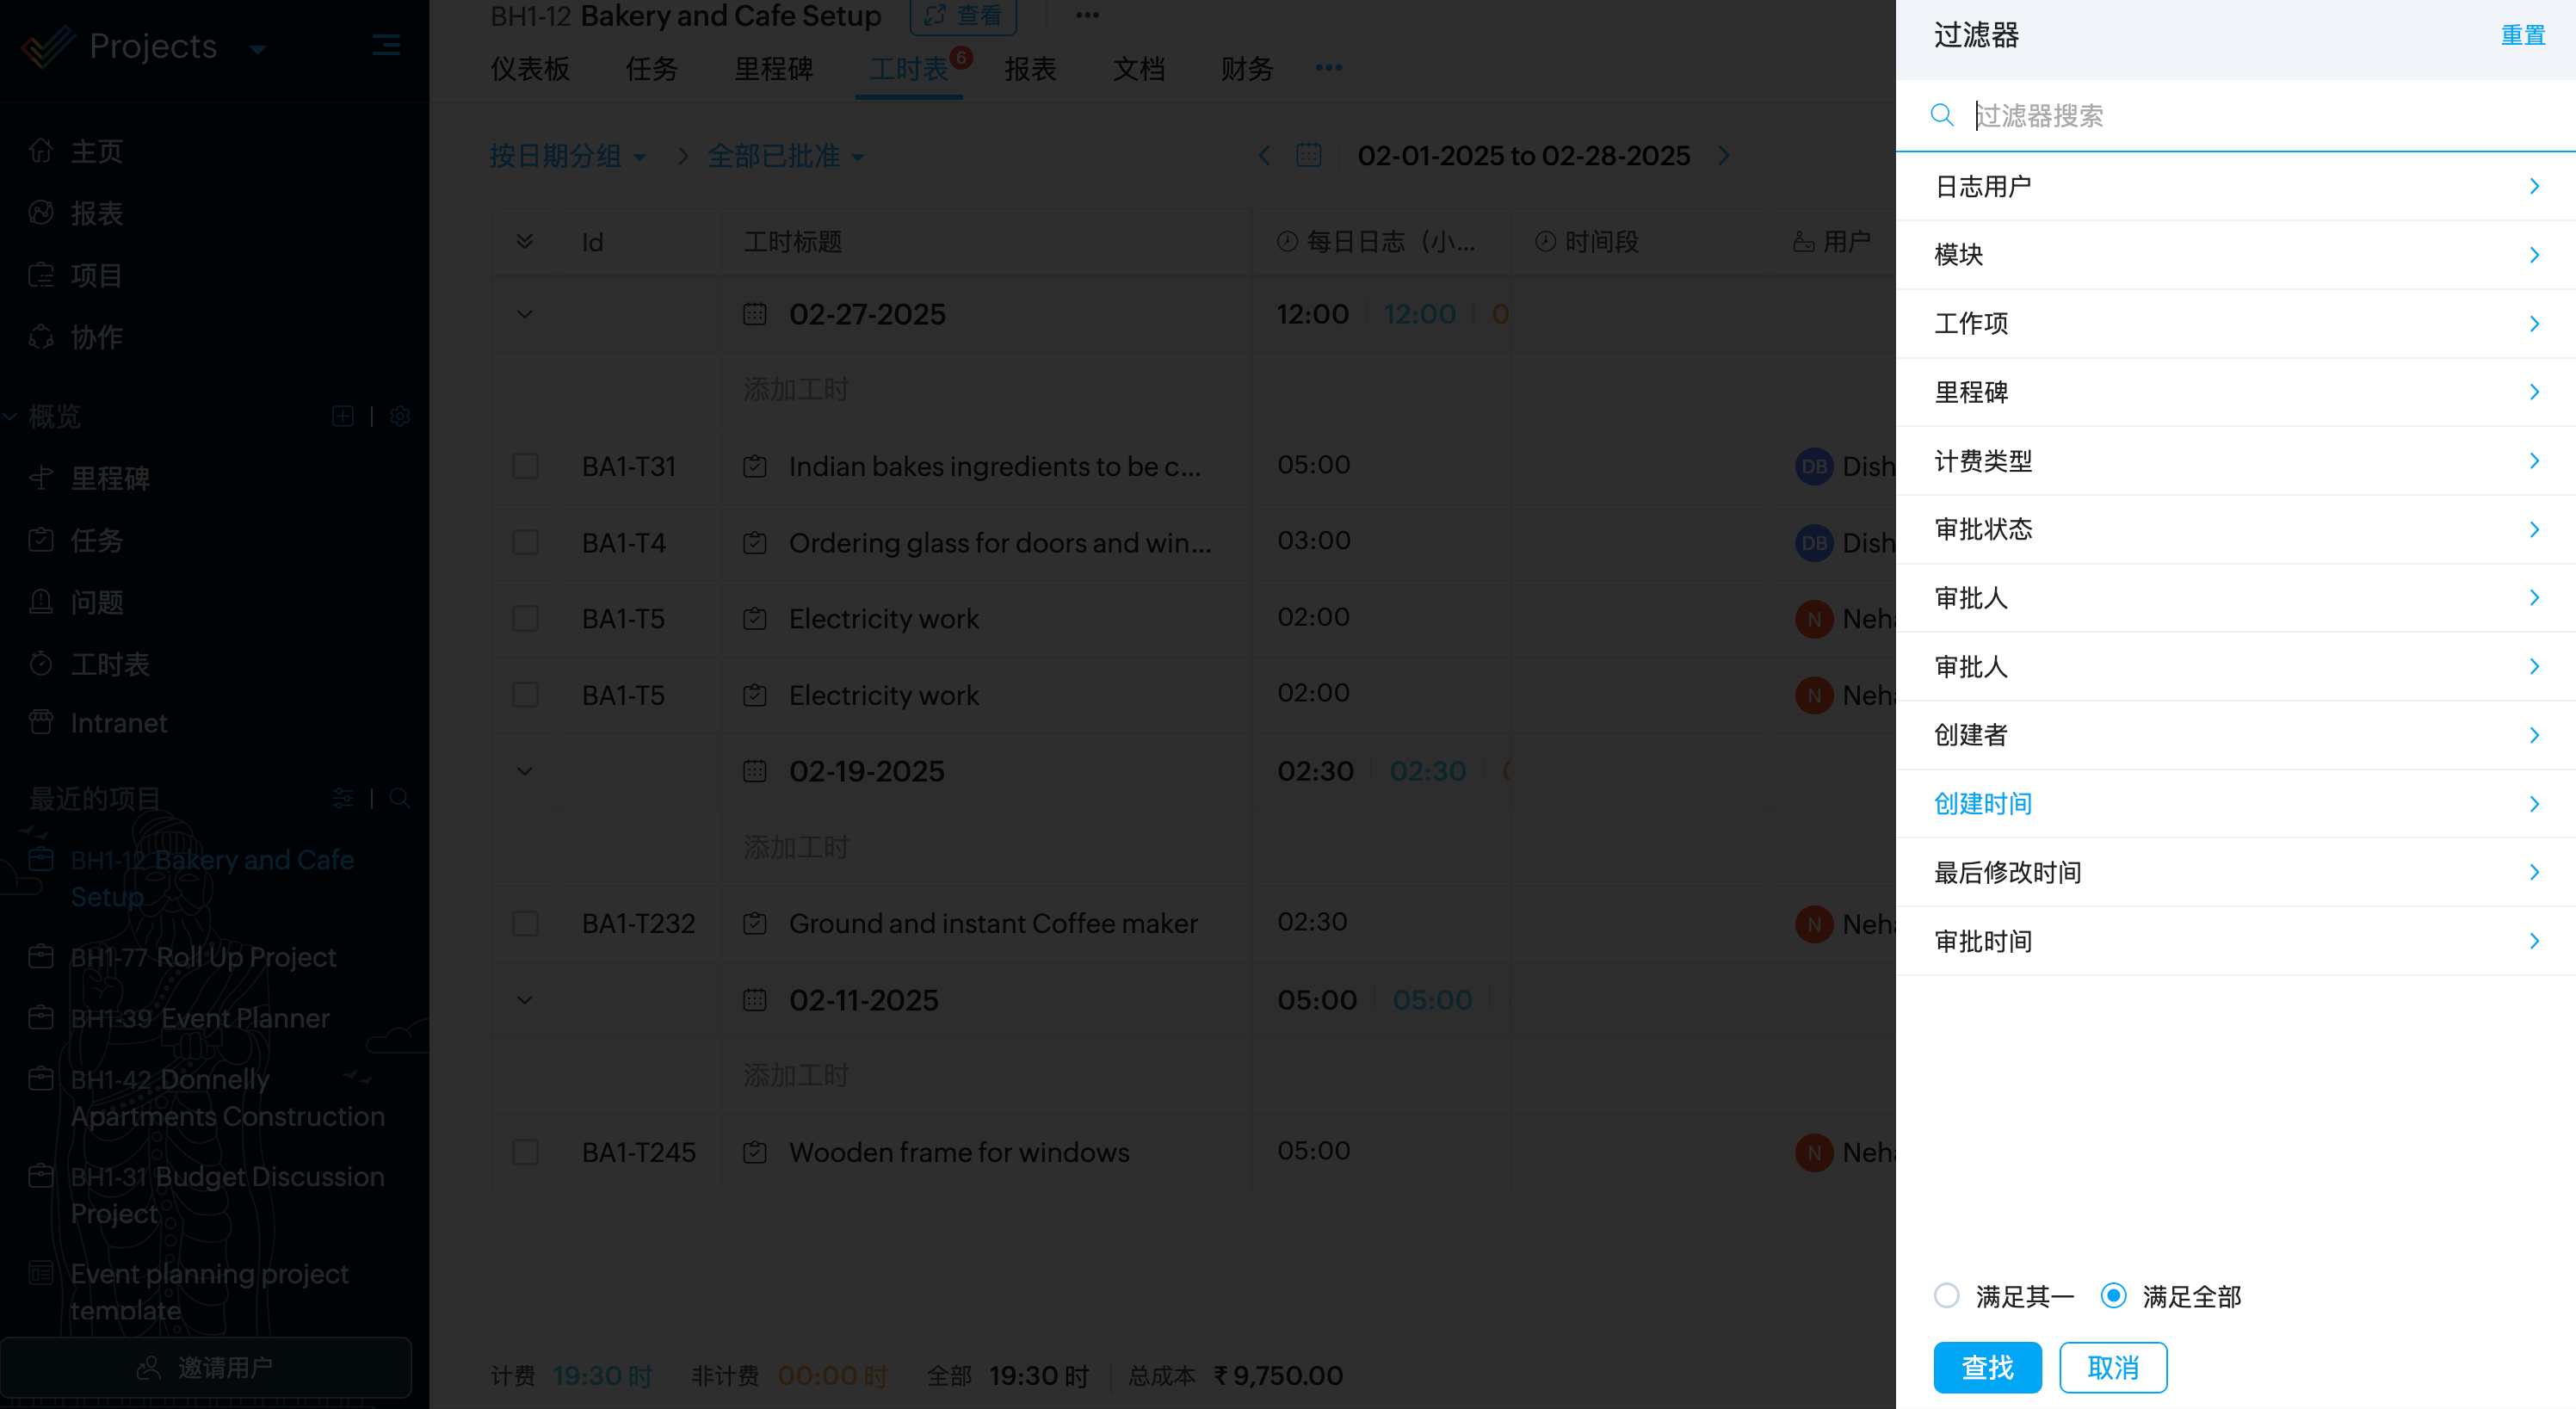Click the 重置 link
2576x1409 pixels.
(x=2522, y=35)
